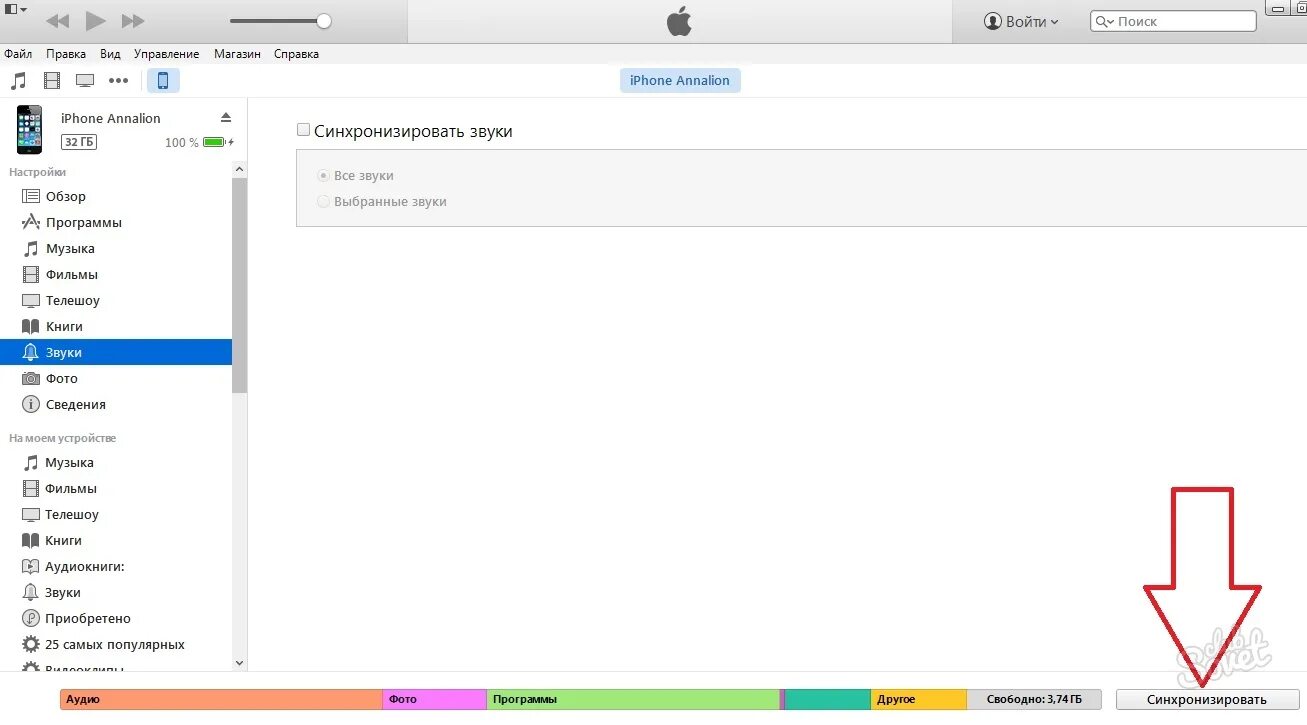The image size is (1307, 725).
Task: Open the mini-player menu dropdown at top-left
Action: pos(16,8)
